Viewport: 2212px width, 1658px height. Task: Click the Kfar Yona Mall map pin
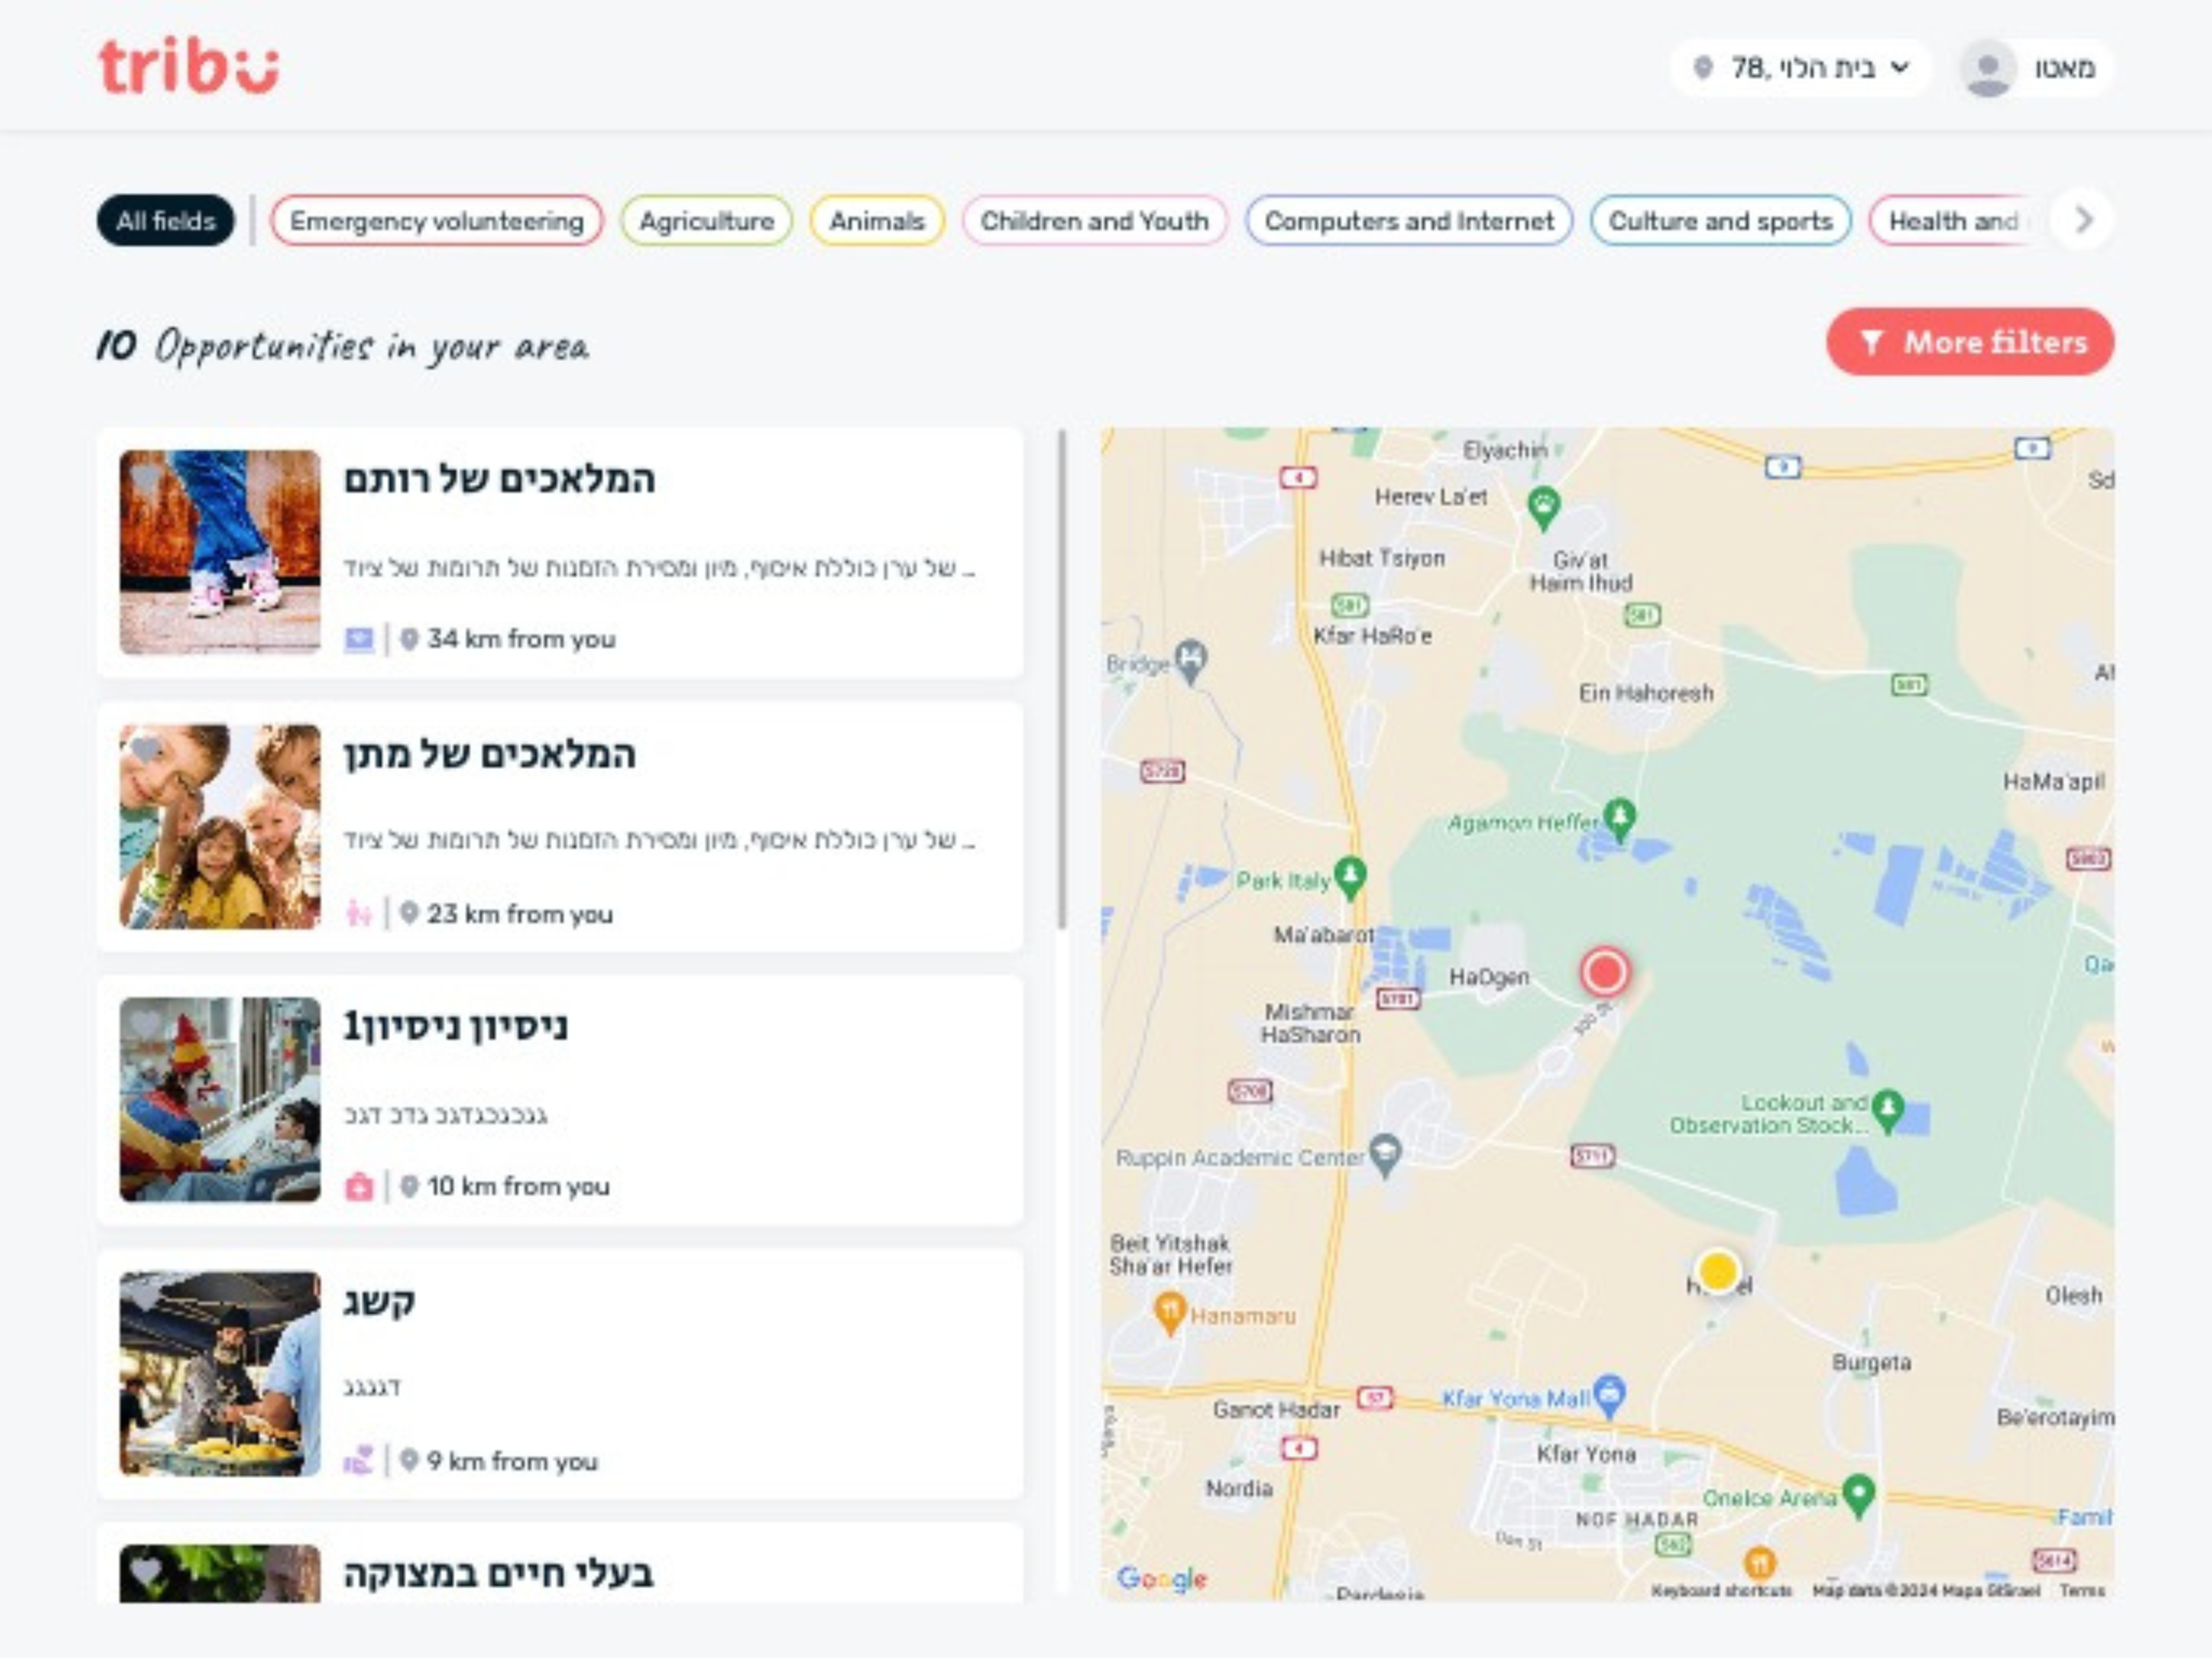point(1609,1395)
